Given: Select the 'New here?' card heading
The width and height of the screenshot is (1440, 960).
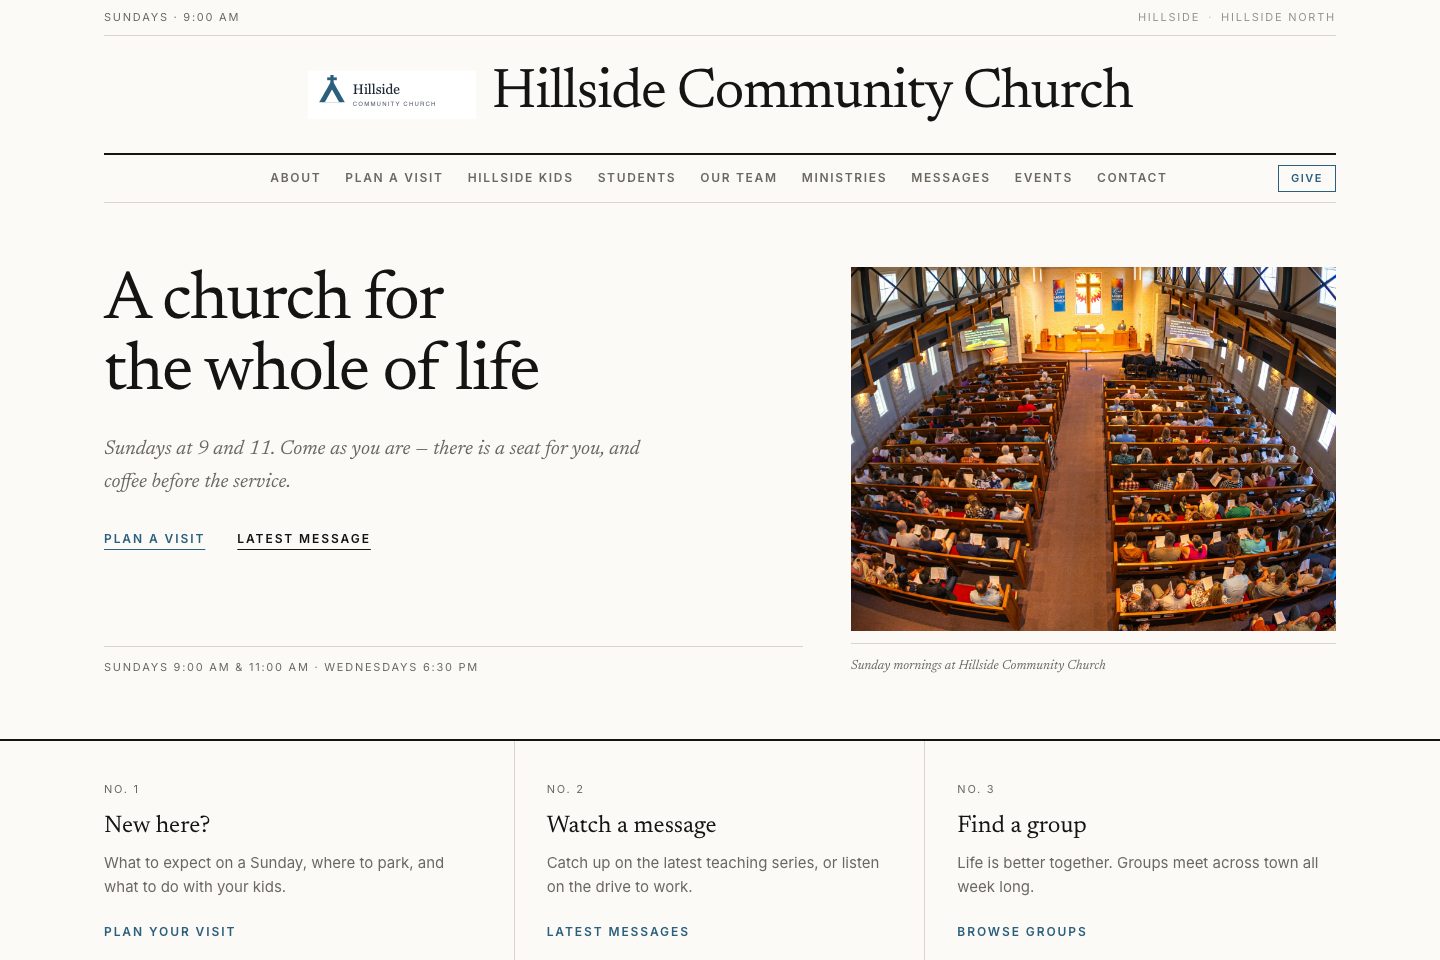Looking at the screenshot, I should click(157, 825).
